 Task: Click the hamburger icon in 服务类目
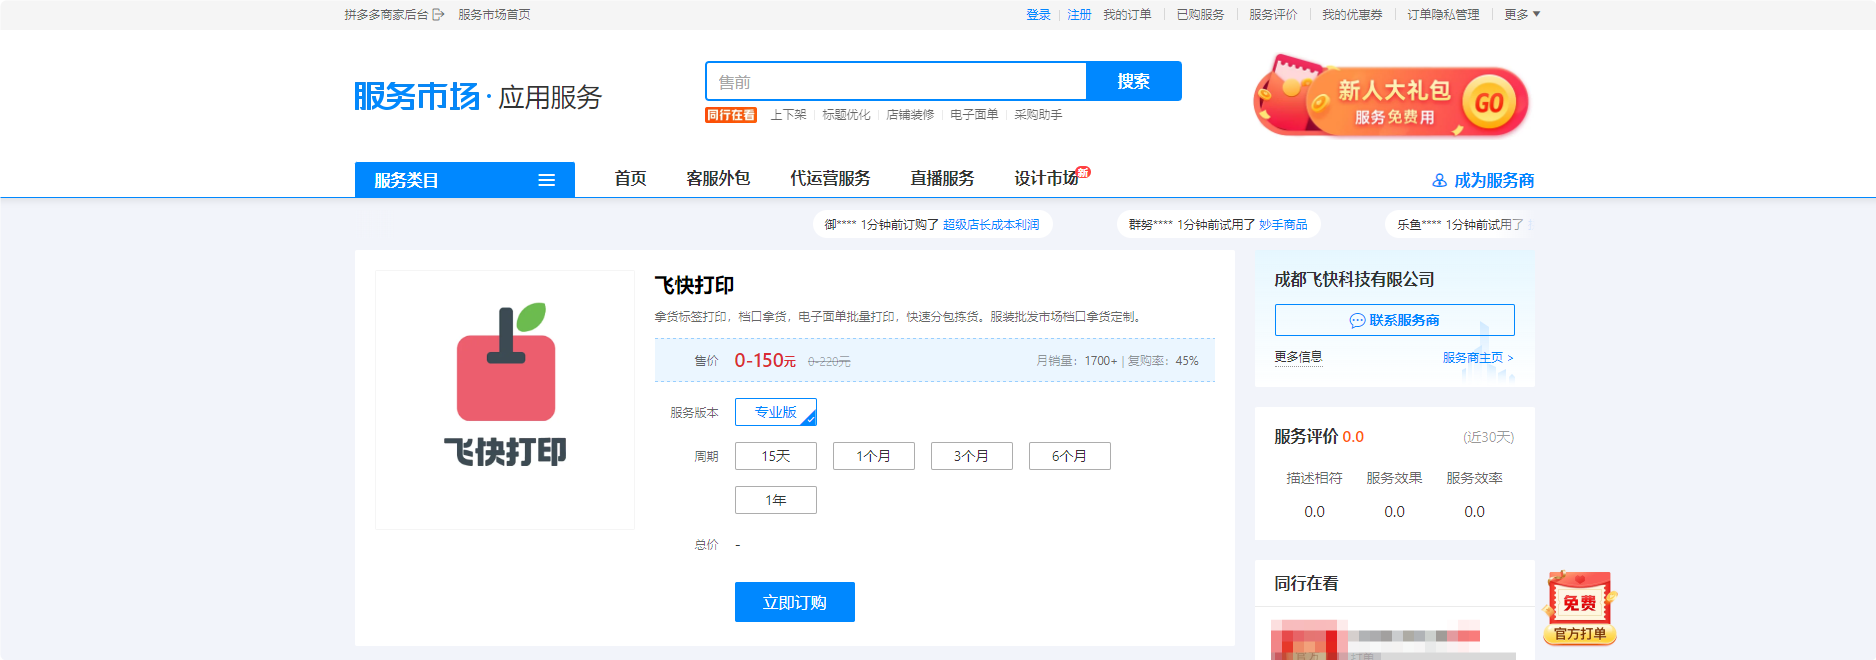click(546, 180)
